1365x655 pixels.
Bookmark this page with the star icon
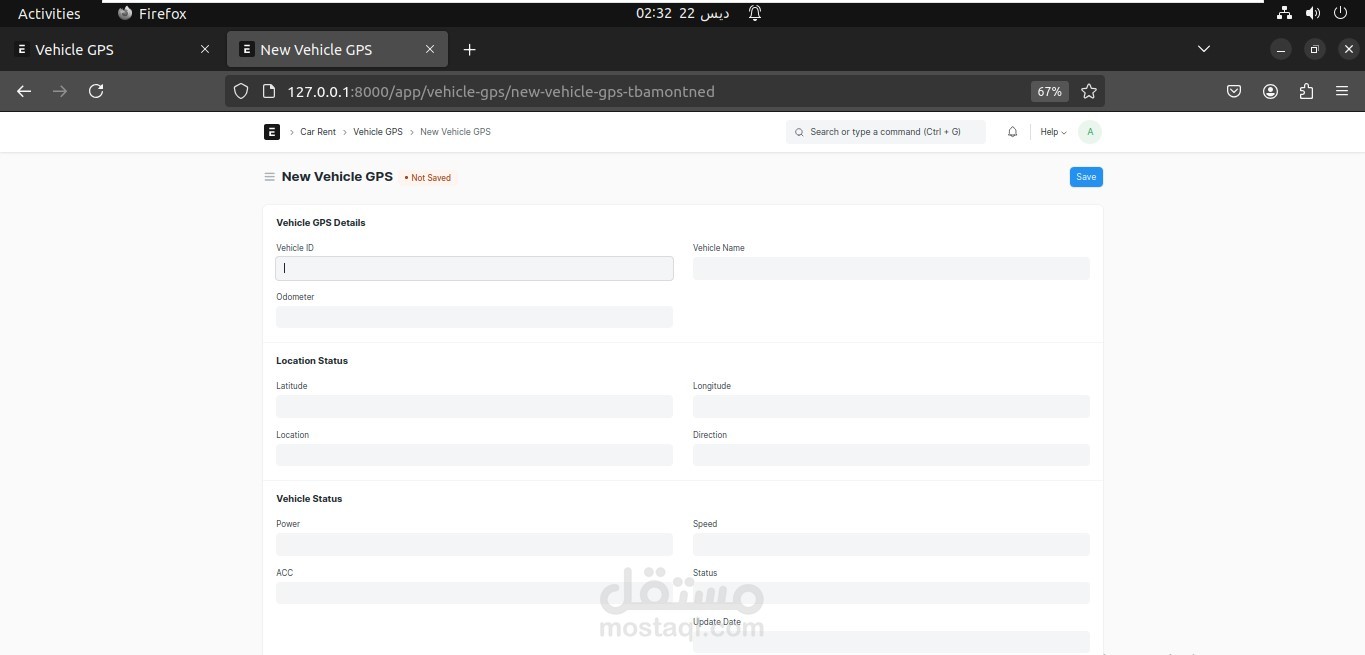pos(1089,91)
